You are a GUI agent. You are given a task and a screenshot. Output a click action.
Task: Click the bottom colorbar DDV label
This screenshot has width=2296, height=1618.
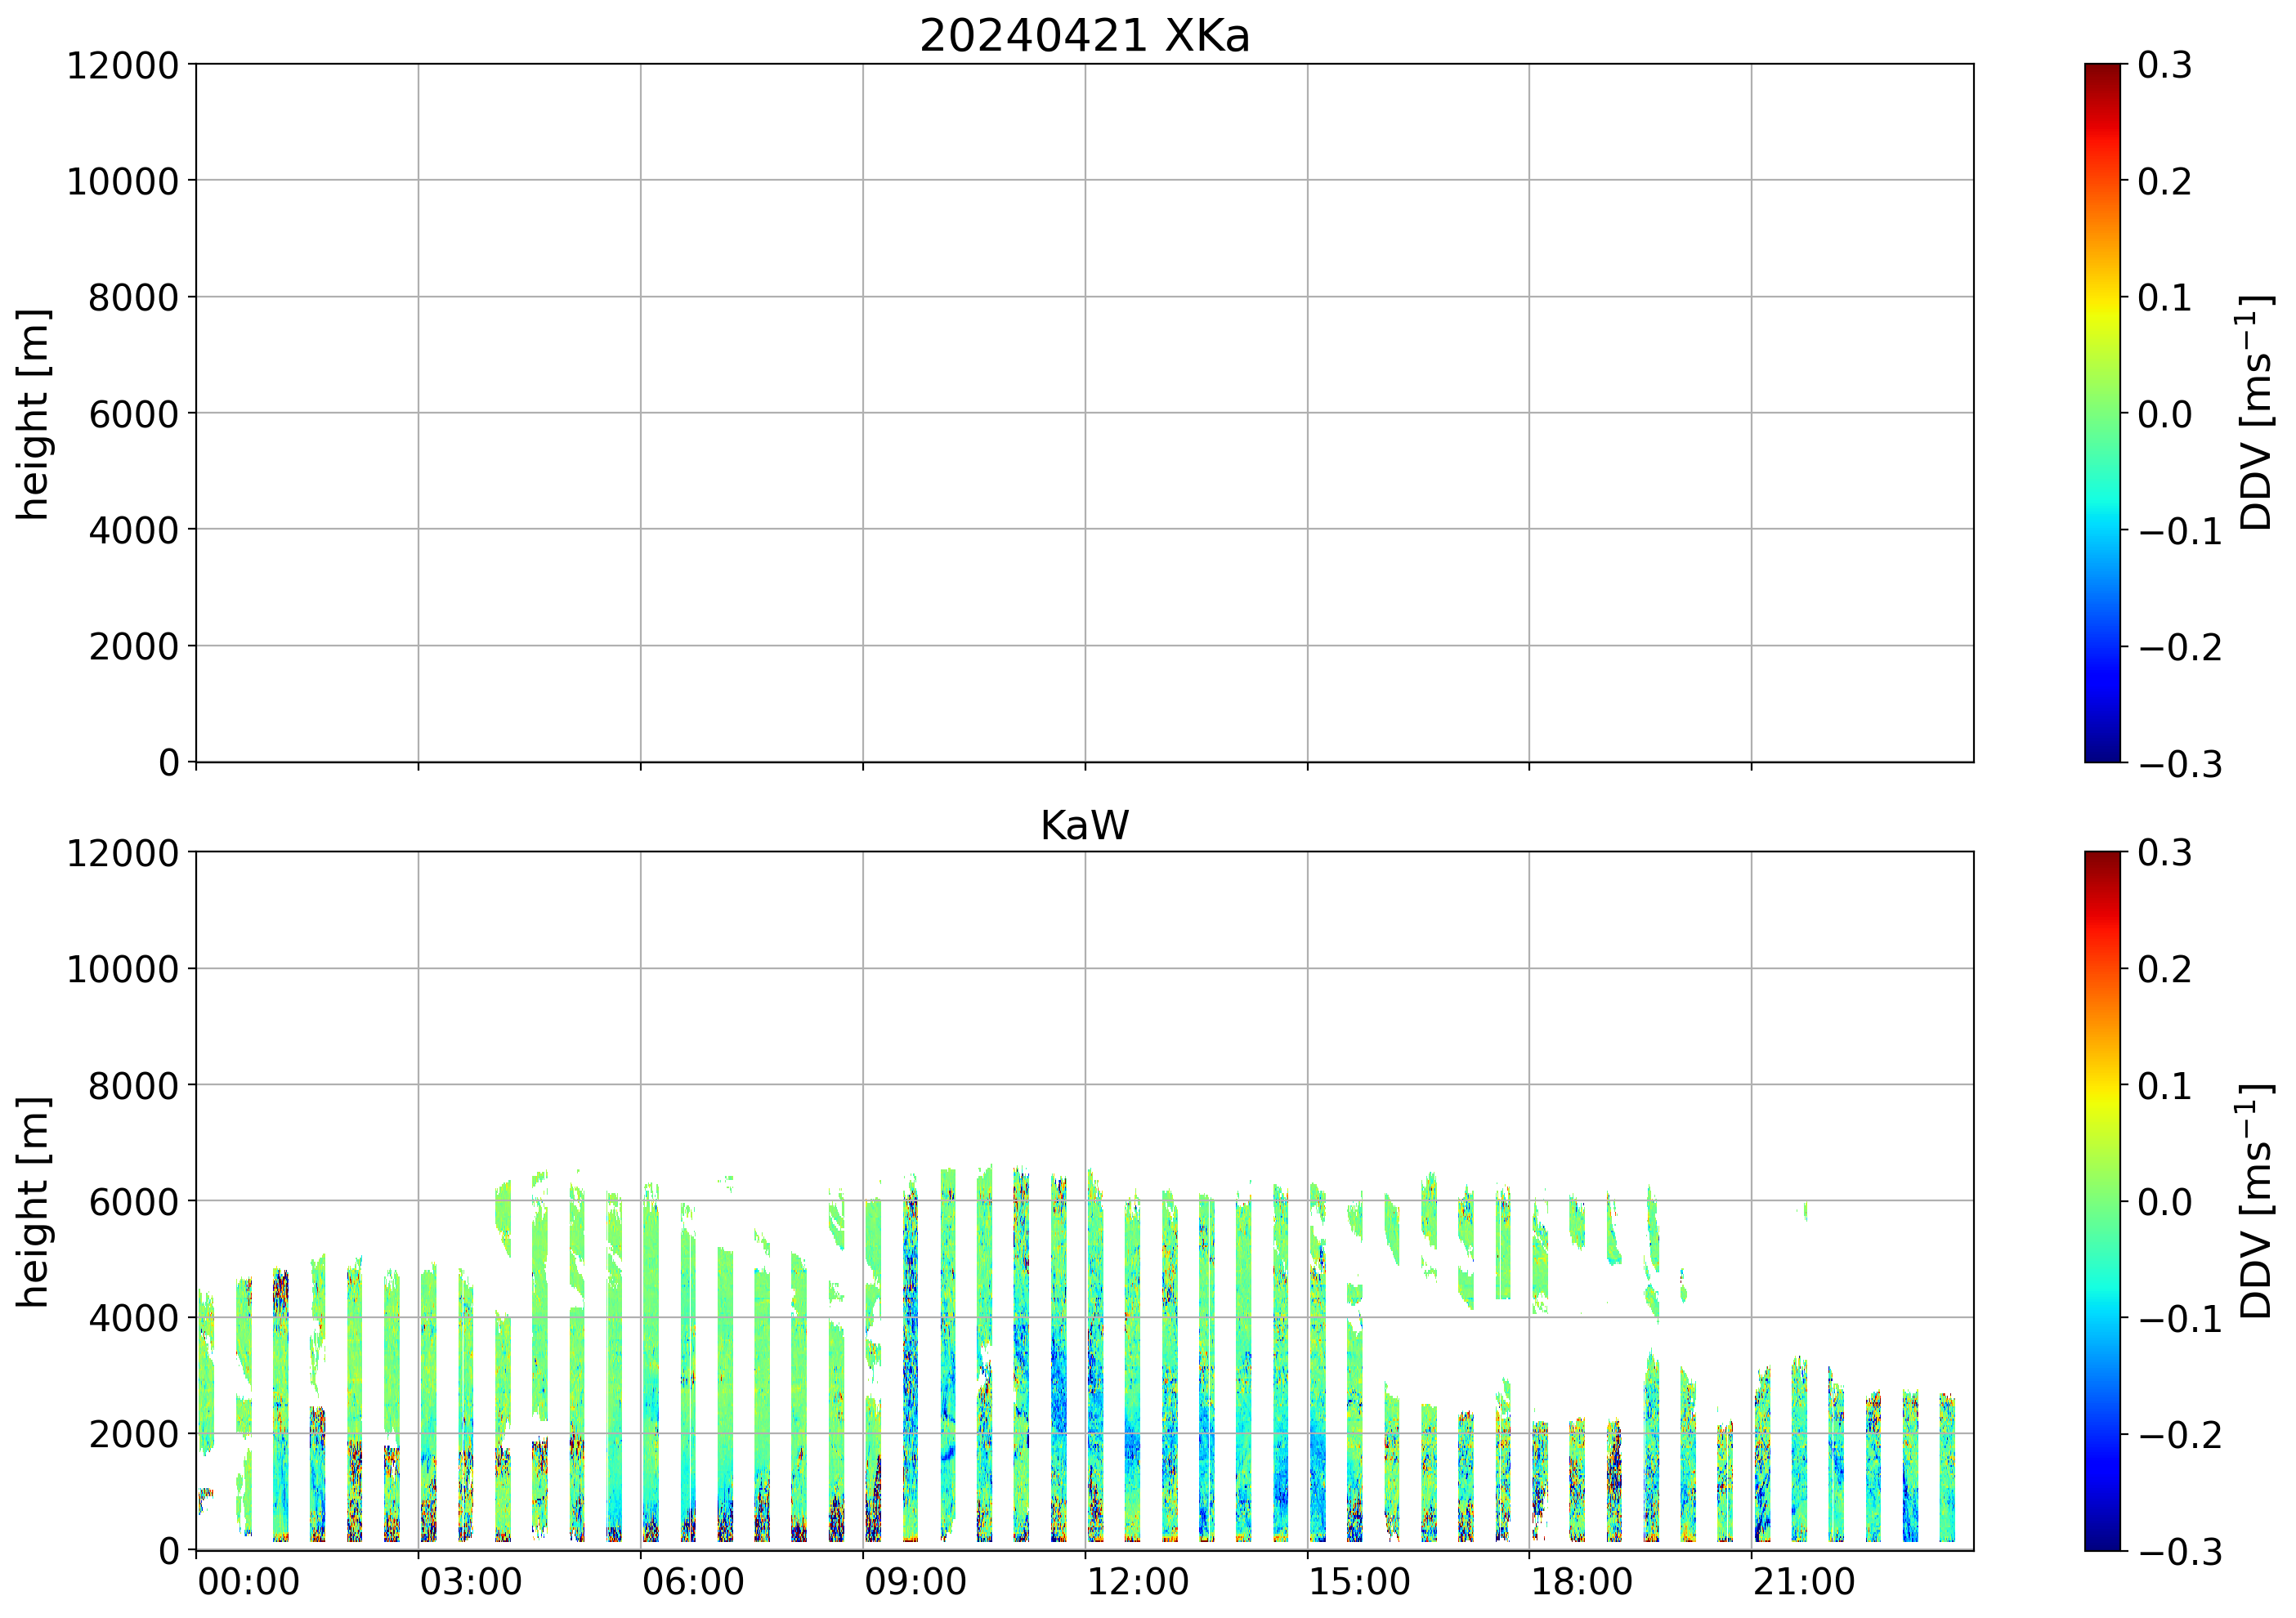pos(2257,1201)
